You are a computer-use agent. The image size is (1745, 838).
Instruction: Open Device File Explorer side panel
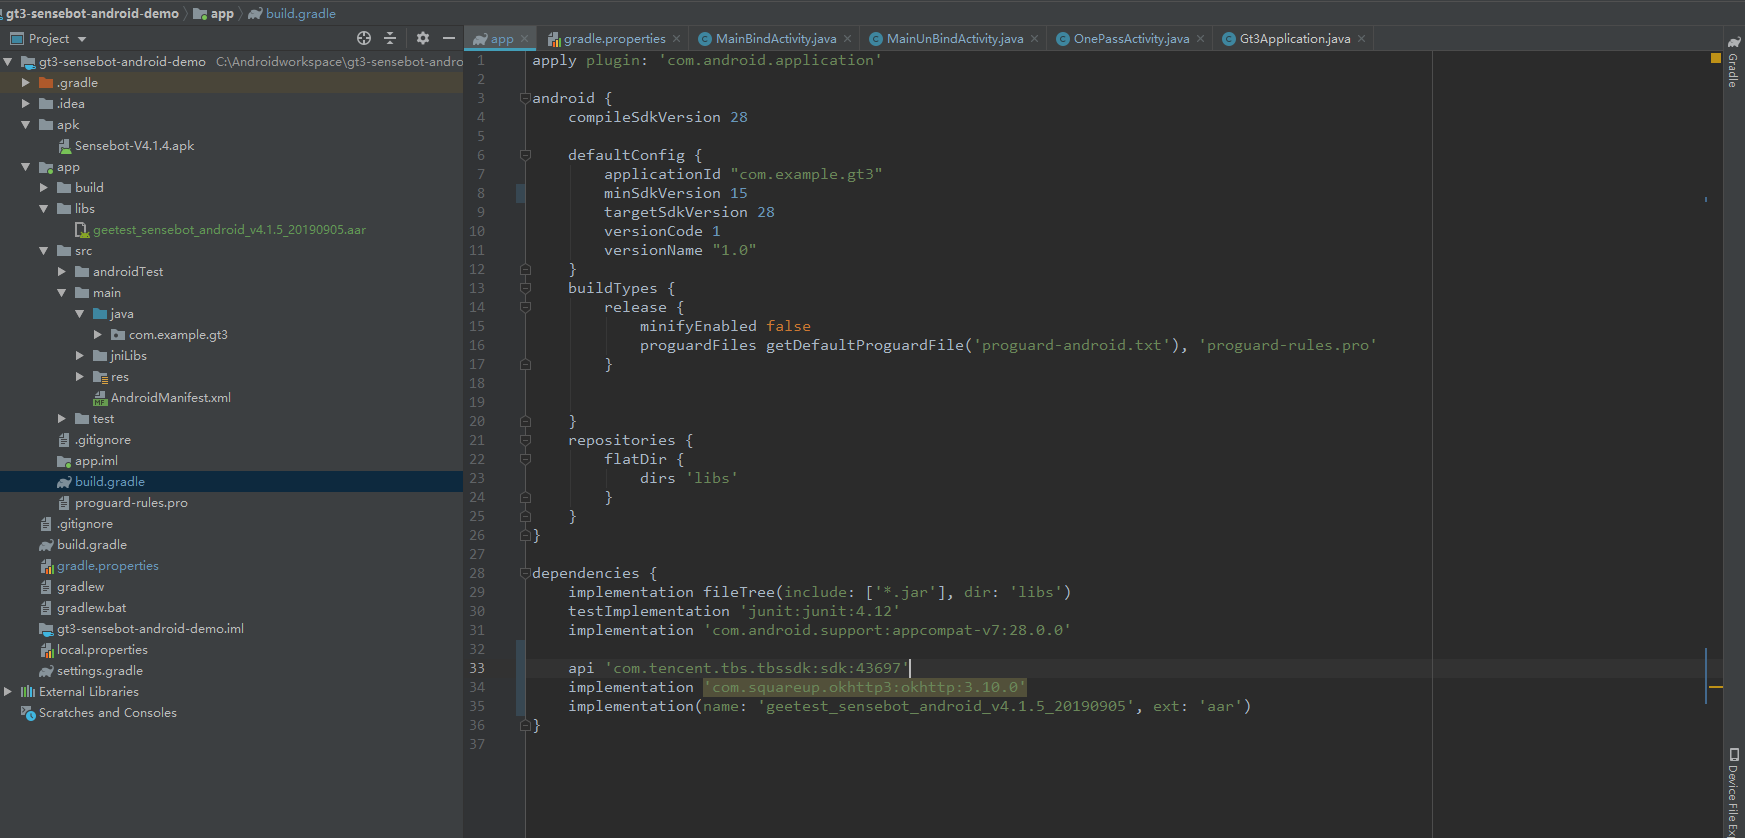coord(1734,792)
